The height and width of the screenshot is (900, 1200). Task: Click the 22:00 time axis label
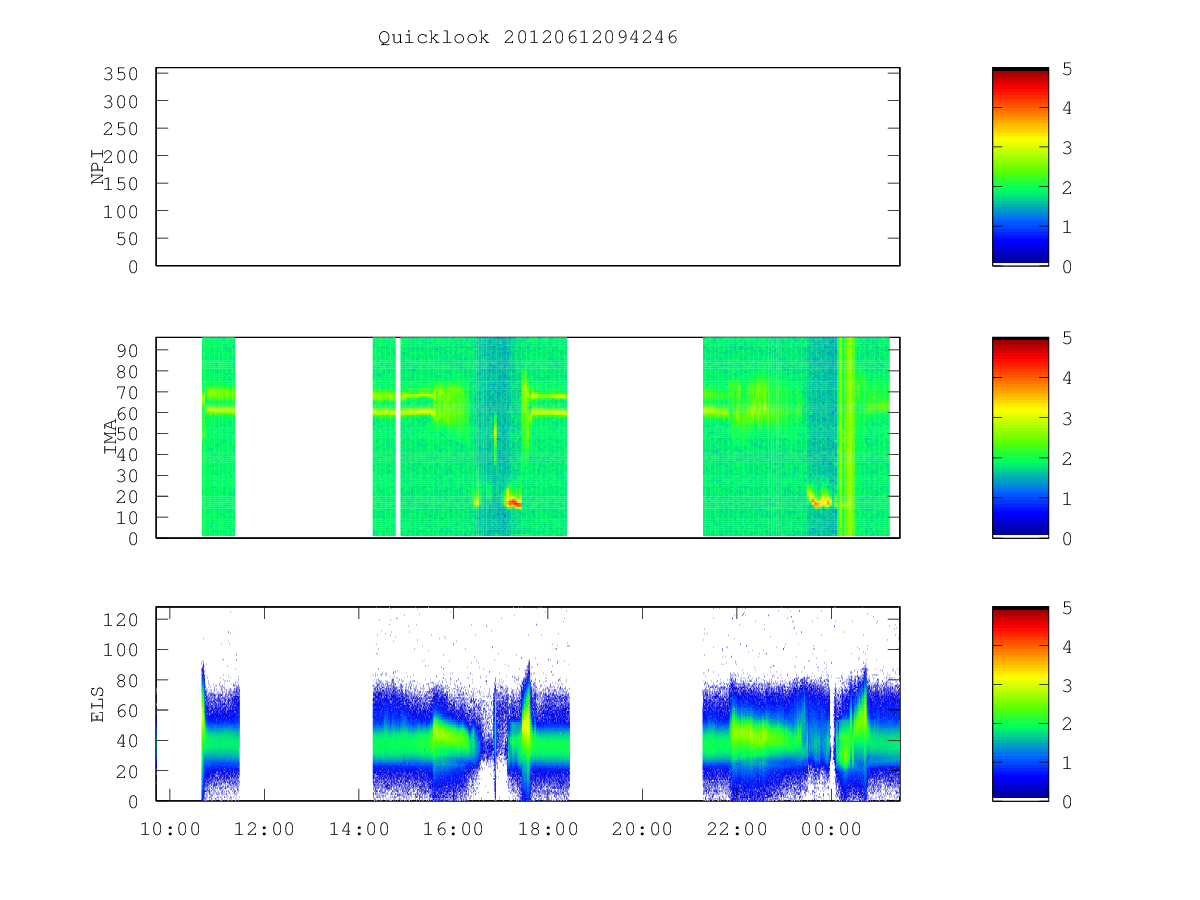click(737, 828)
